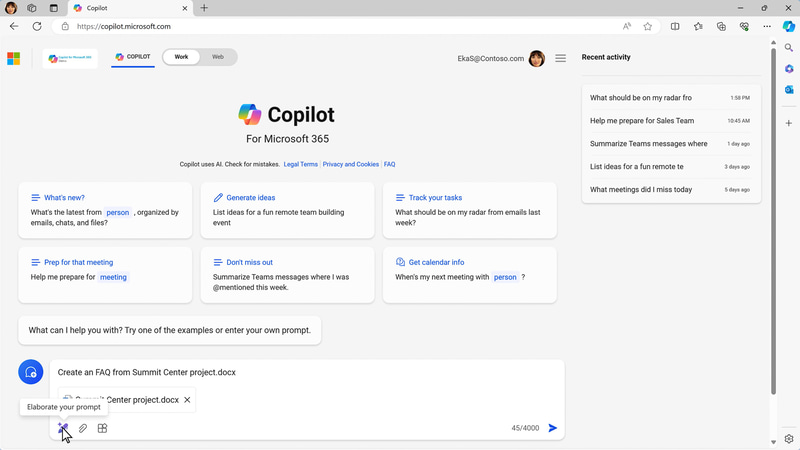800x450 pixels.
Task: Click the paperclip attach file icon
Action: coord(83,428)
